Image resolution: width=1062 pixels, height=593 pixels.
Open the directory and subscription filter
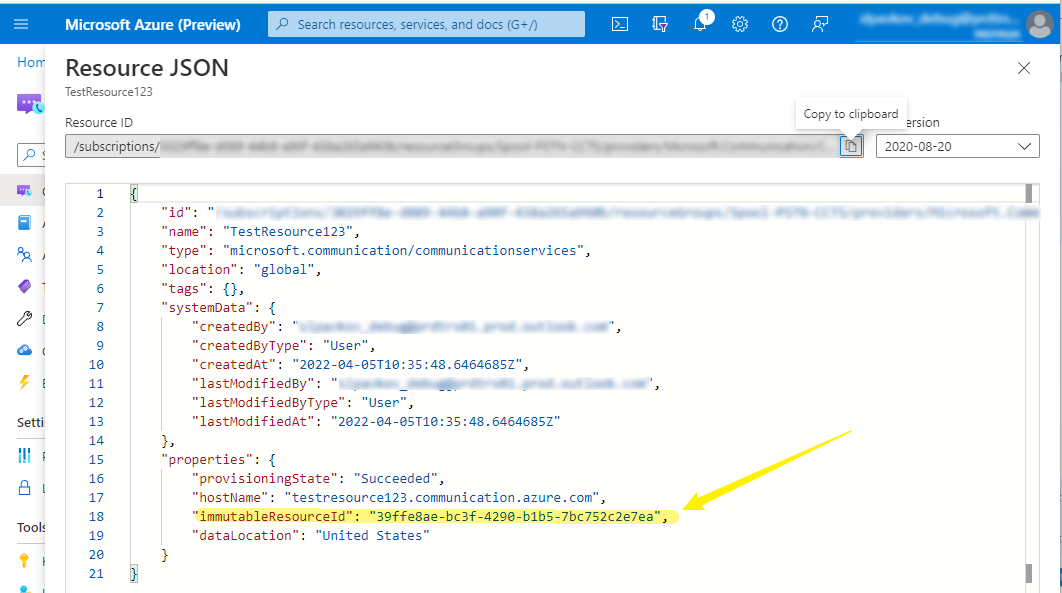pos(659,24)
